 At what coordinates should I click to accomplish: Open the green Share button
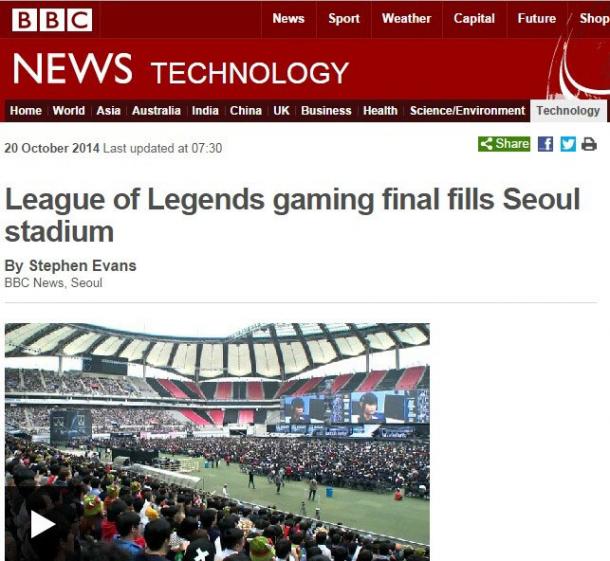(x=504, y=144)
